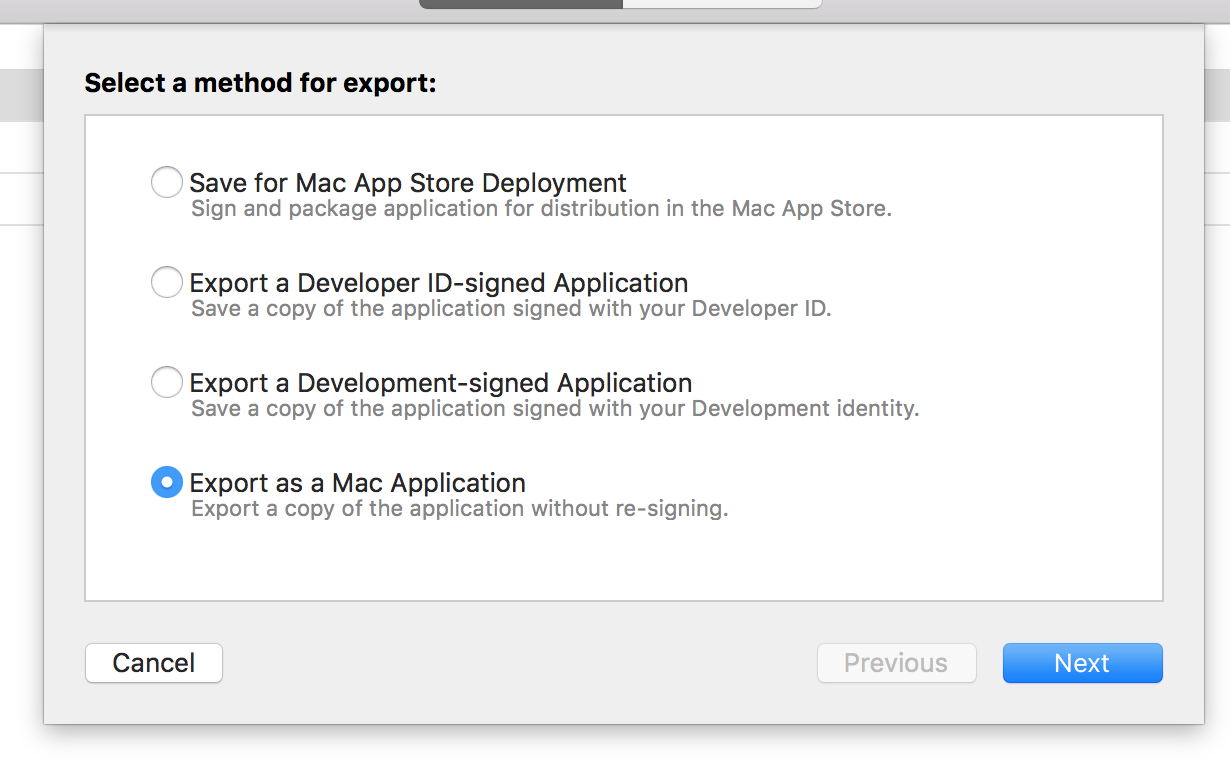Select Save for Mac App Store Deployment radio
The height and width of the screenshot is (758, 1230).
tap(167, 183)
